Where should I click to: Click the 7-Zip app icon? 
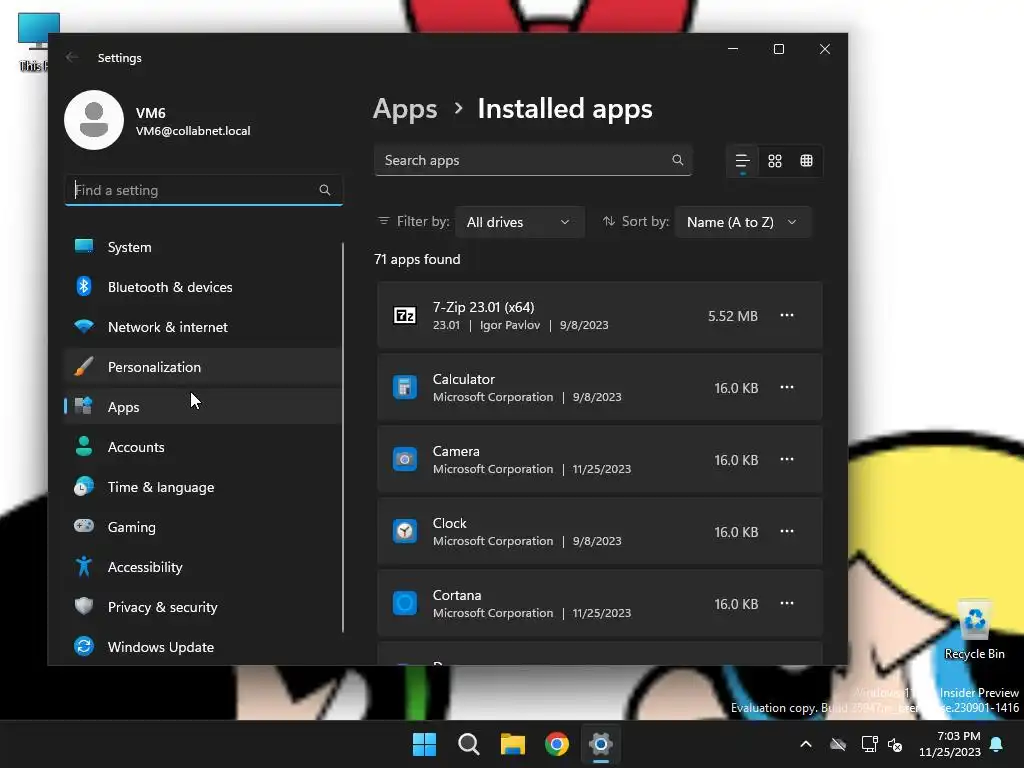coord(405,315)
